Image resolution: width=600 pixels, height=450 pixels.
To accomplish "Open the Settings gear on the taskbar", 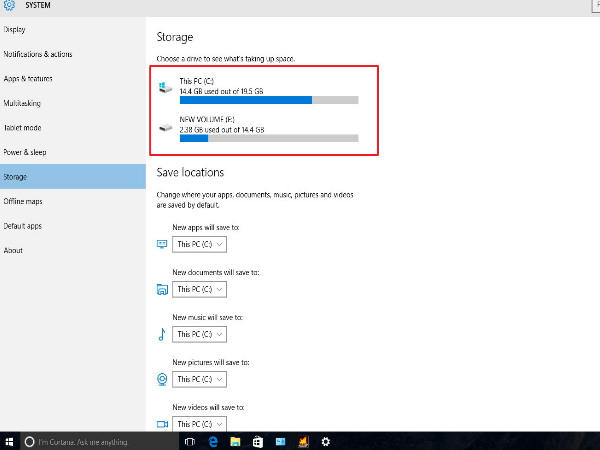I will (326, 442).
